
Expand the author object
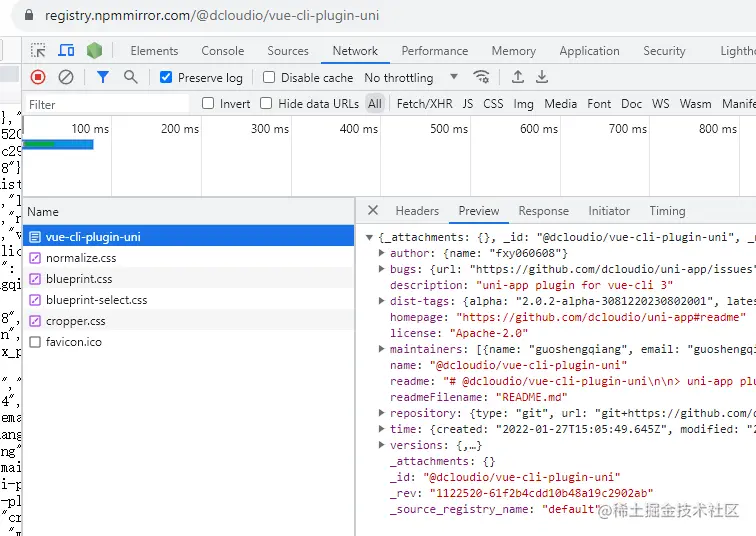(x=381, y=253)
